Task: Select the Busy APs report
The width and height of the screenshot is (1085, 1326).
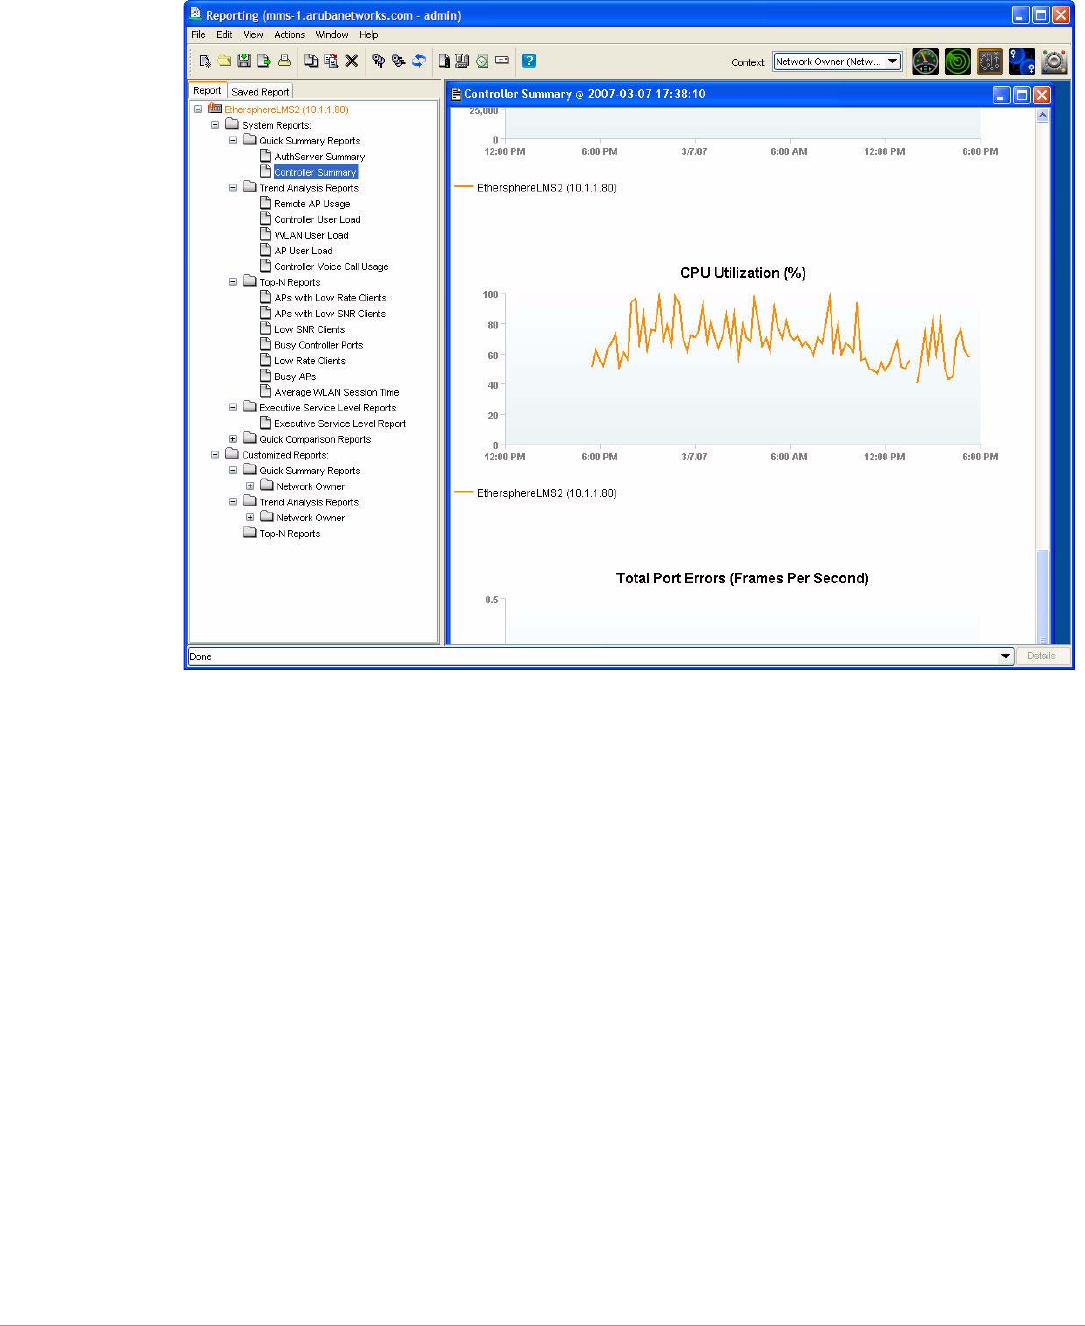Action: [295, 377]
